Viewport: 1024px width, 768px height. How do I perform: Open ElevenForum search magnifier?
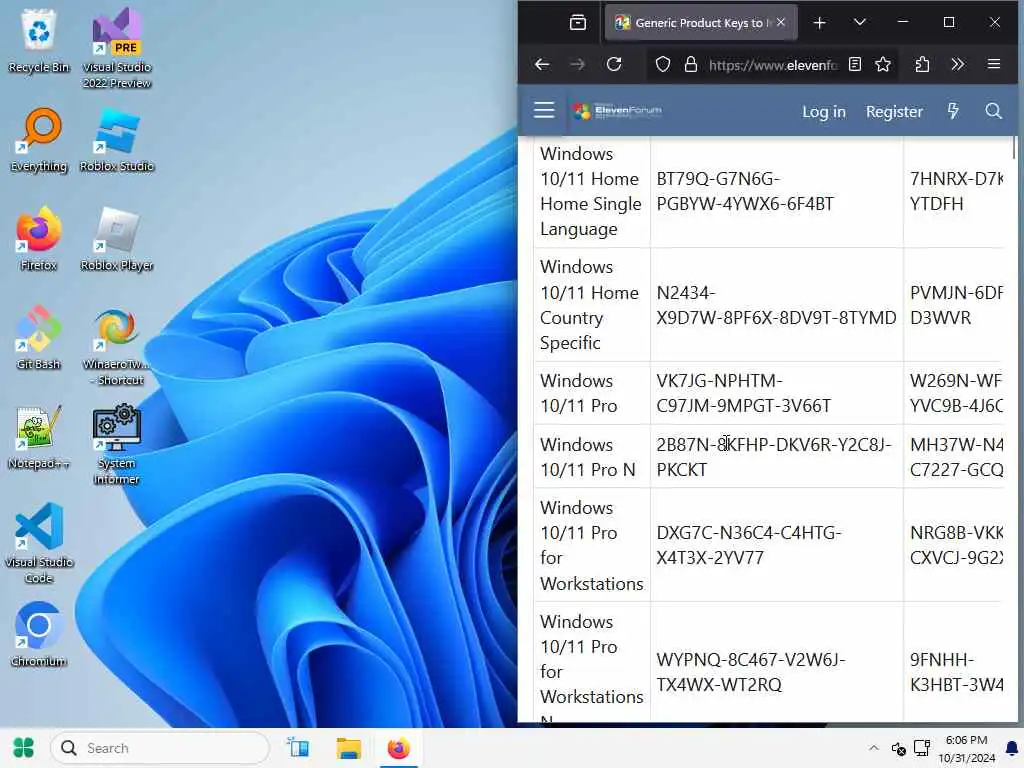(993, 111)
